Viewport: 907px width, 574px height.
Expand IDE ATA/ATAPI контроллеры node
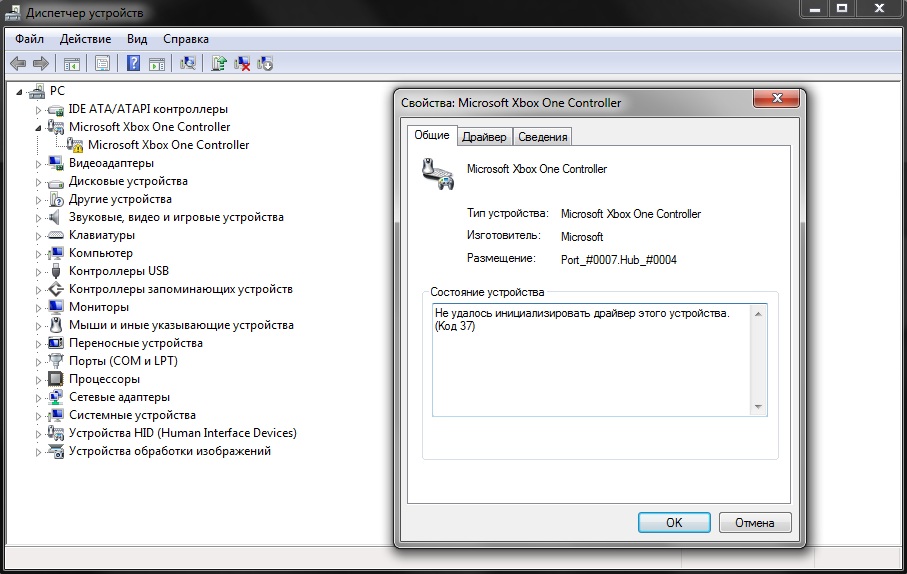tap(38, 110)
